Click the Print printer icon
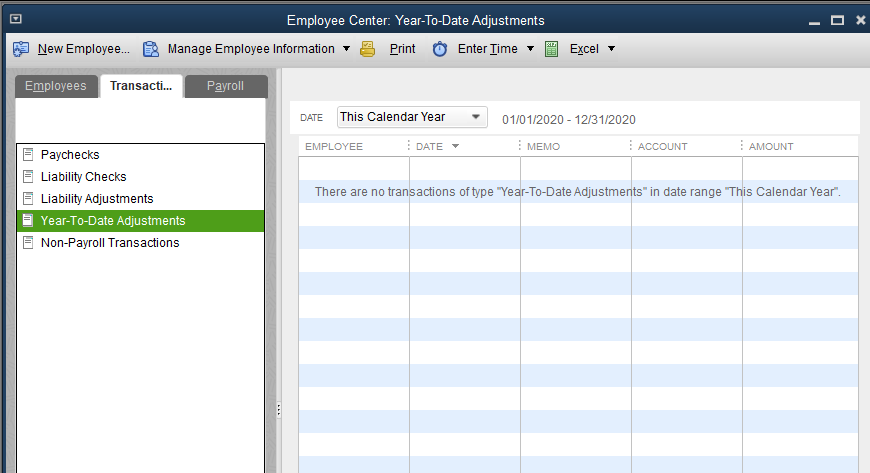 tap(367, 49)
